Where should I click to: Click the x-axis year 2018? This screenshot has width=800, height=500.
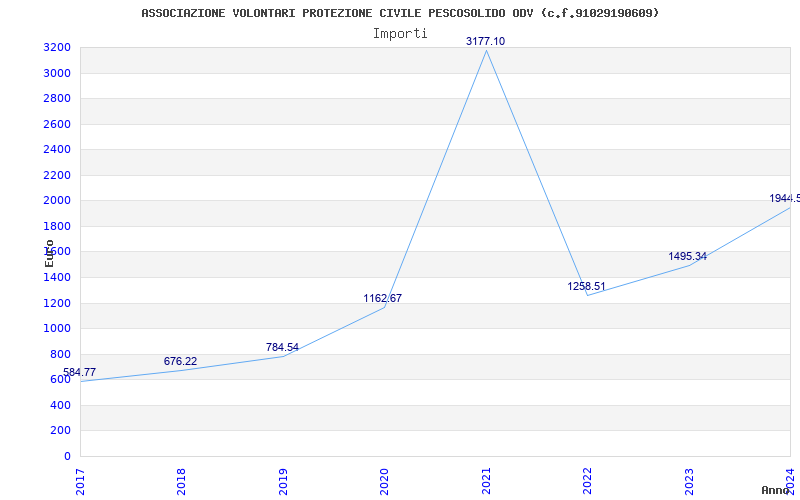point(181,481)
